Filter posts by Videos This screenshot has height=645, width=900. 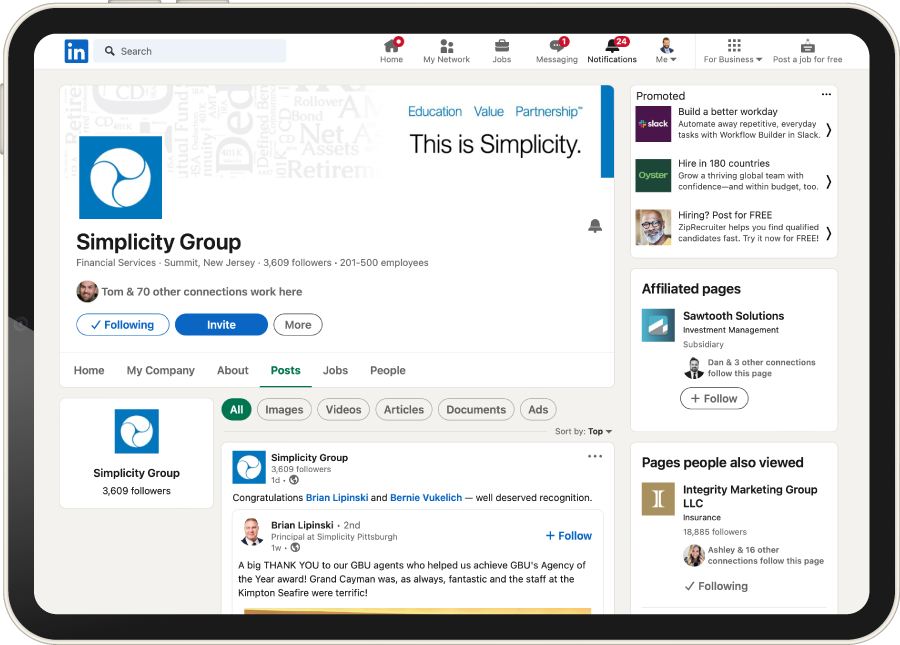click(343, 410)
